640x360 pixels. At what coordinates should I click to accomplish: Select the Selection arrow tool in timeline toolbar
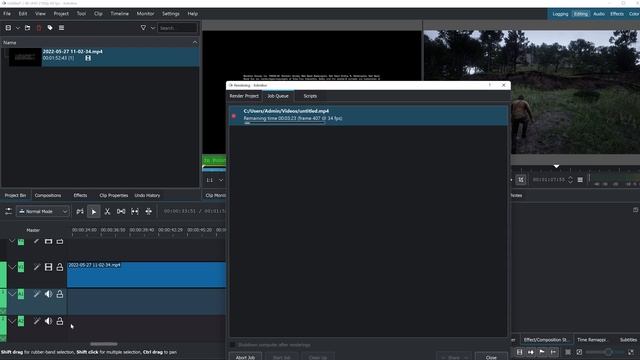point(93,211)
